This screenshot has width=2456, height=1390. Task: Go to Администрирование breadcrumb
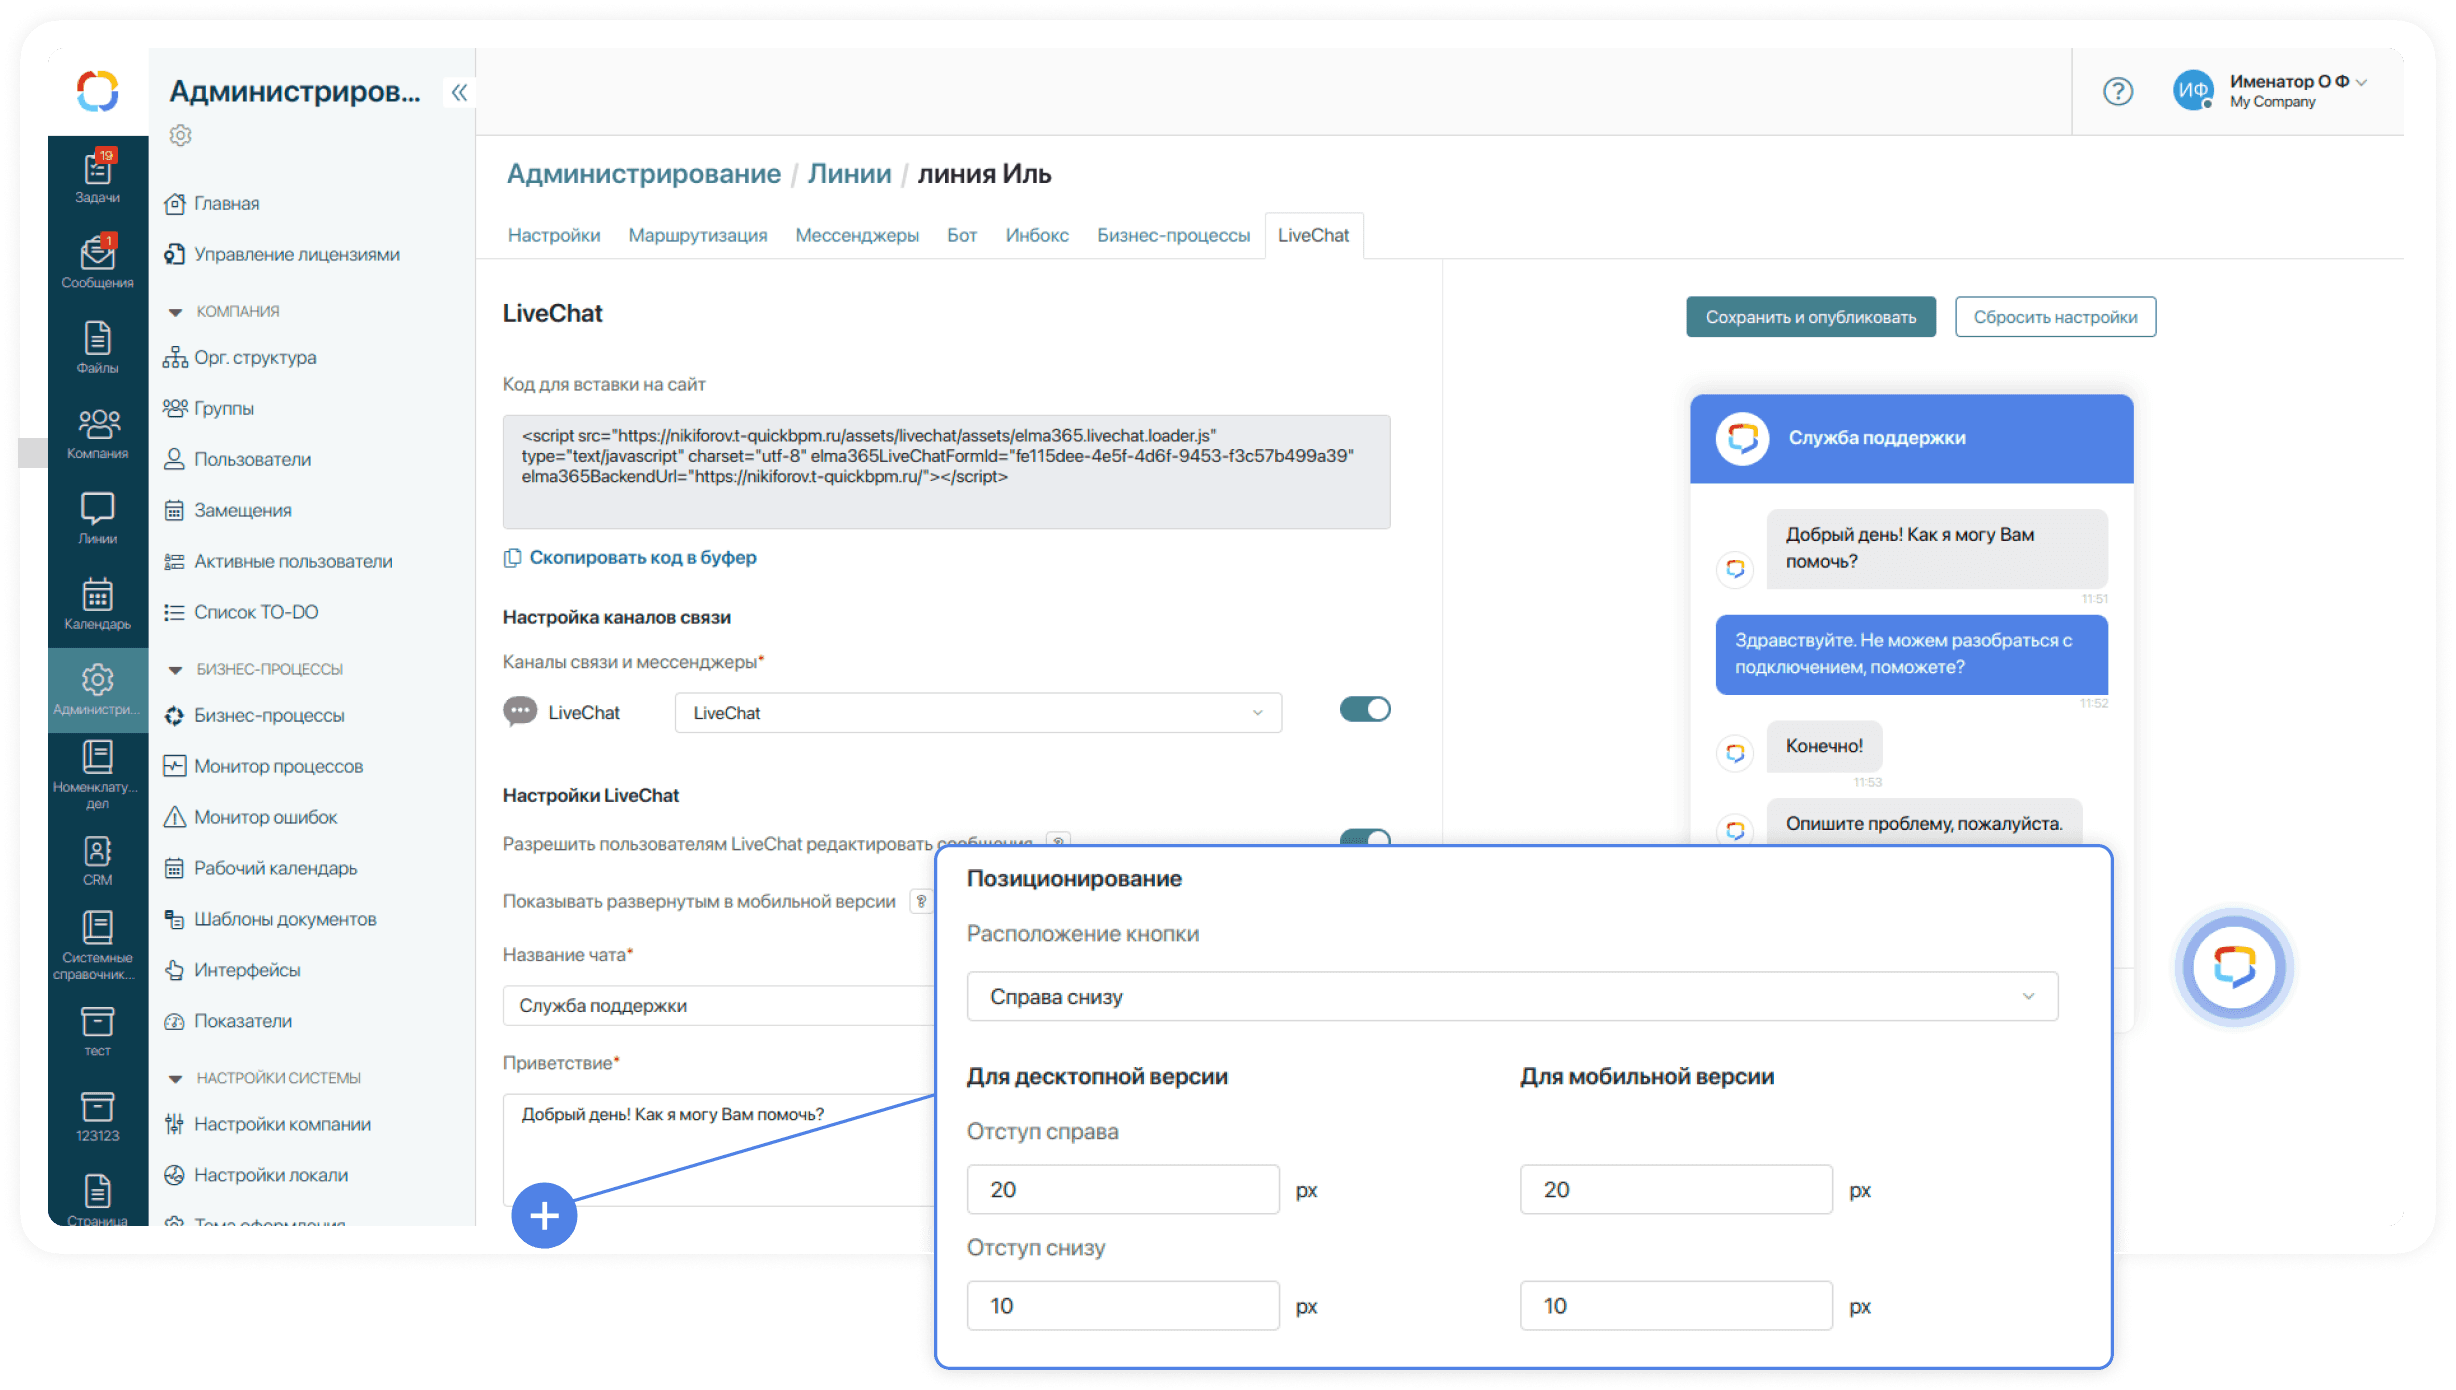coord(643,174)
